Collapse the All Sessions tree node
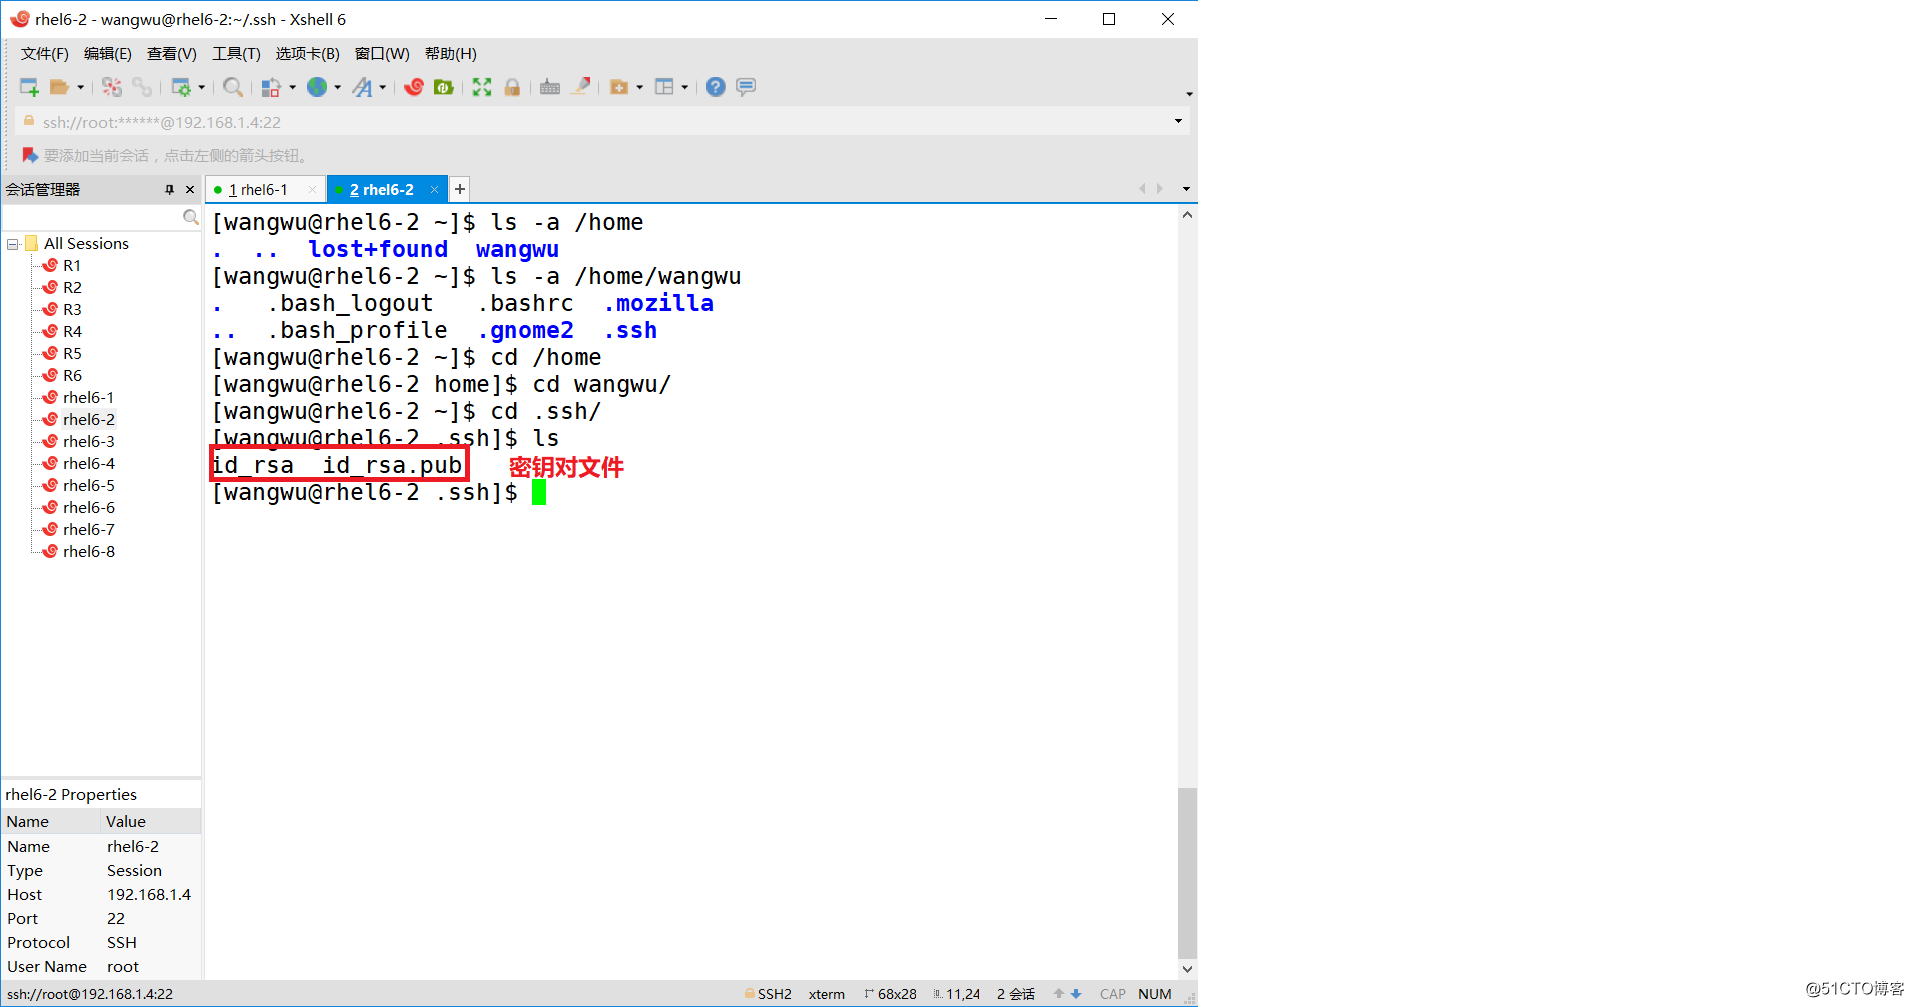 click(13, 244)
